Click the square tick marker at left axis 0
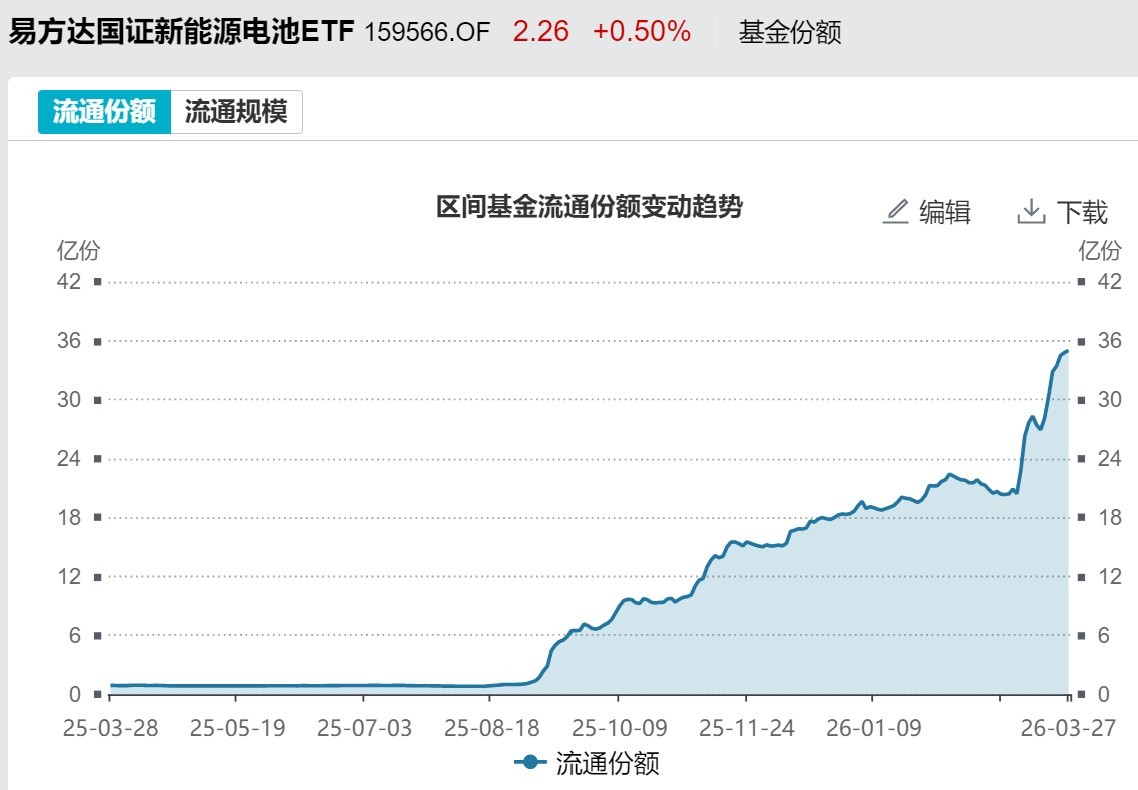Screen dimensions: 1138x790 pos(95,692)
